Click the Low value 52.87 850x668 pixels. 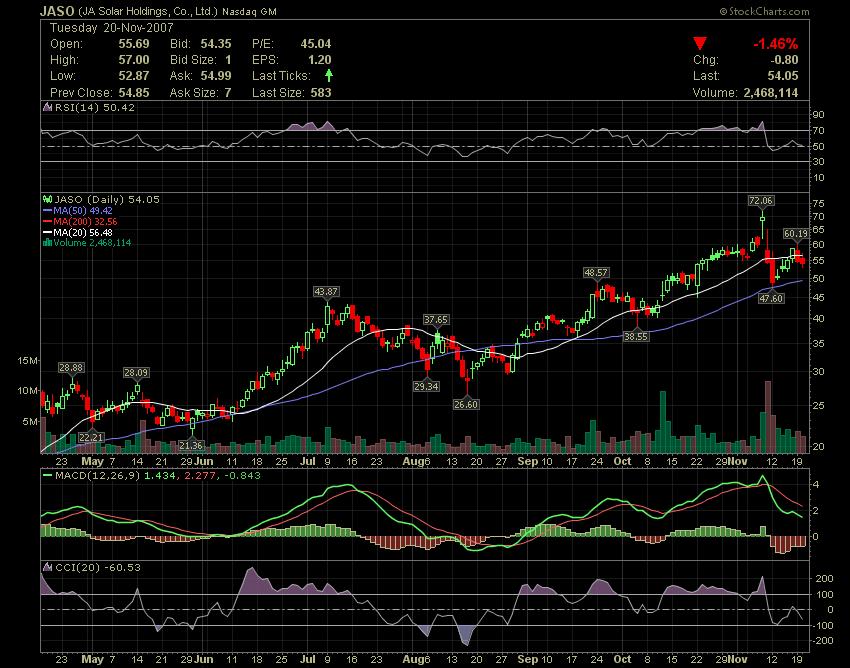coord(134,76)
